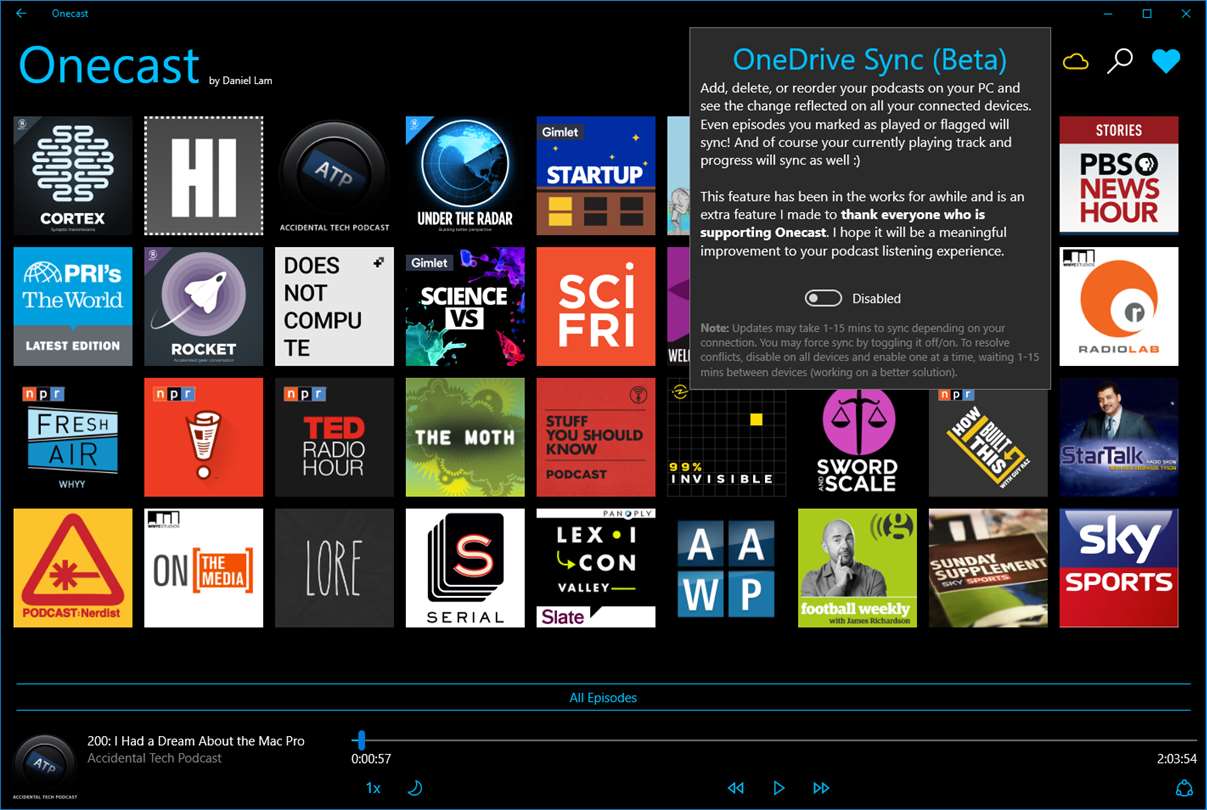The image size is (1207, 810).
Task: Open Podcast Nerdist tile
Action: pyautogui.click(x=73, y=568)
